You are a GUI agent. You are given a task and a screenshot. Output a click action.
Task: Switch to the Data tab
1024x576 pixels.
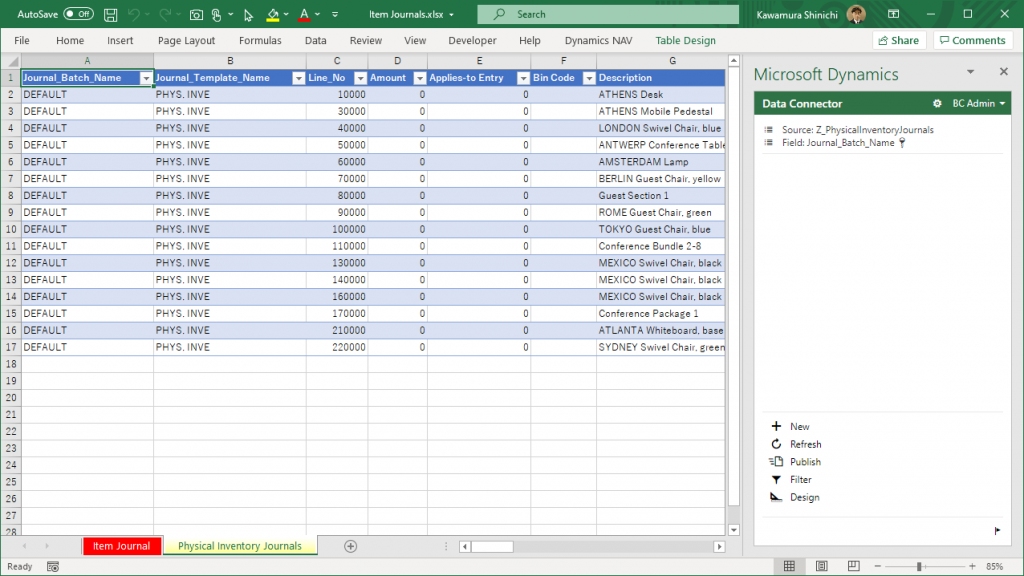315,40
